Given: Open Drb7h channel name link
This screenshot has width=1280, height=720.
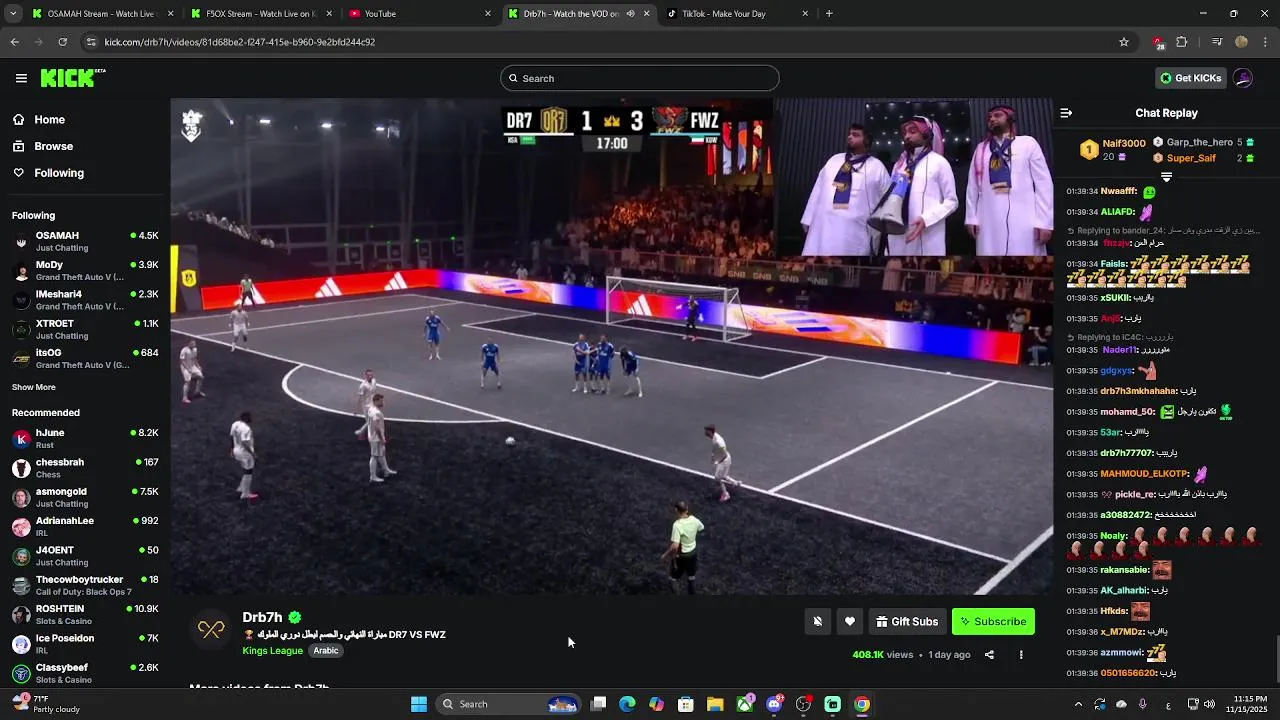Looking at the screenshot, I should [262, 617].
